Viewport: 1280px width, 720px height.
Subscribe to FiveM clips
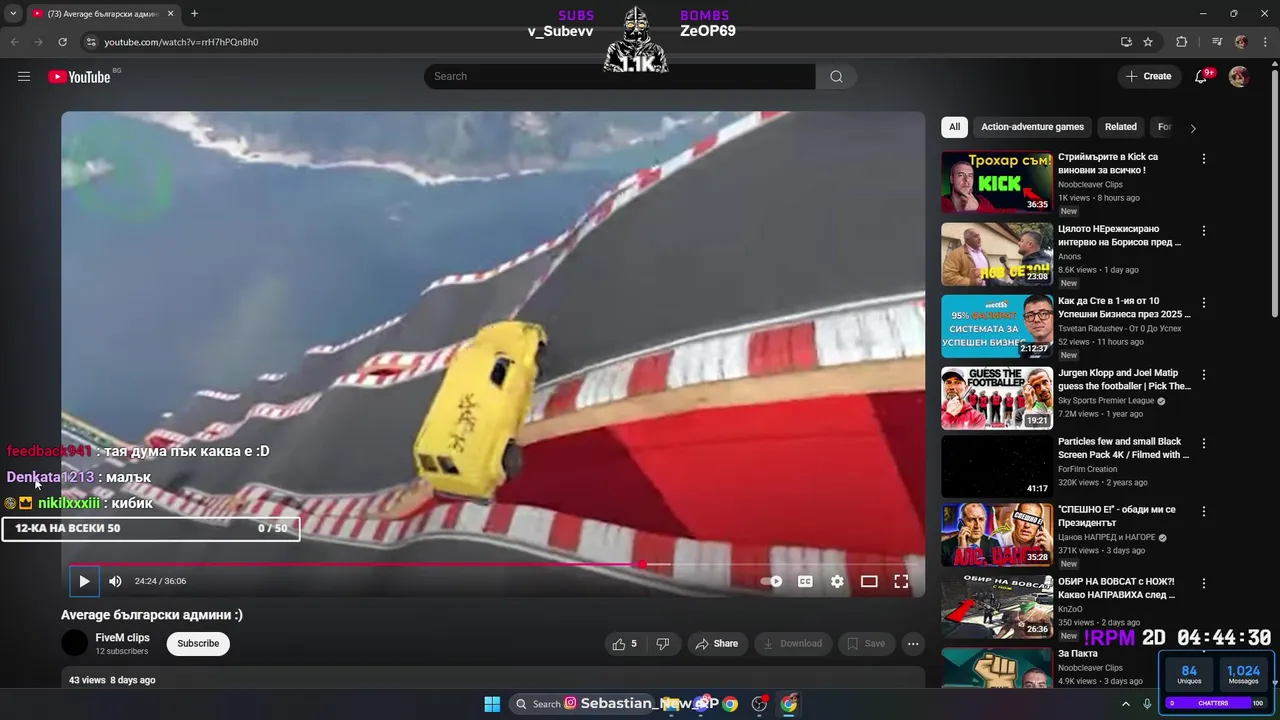[x=198, y=643]
